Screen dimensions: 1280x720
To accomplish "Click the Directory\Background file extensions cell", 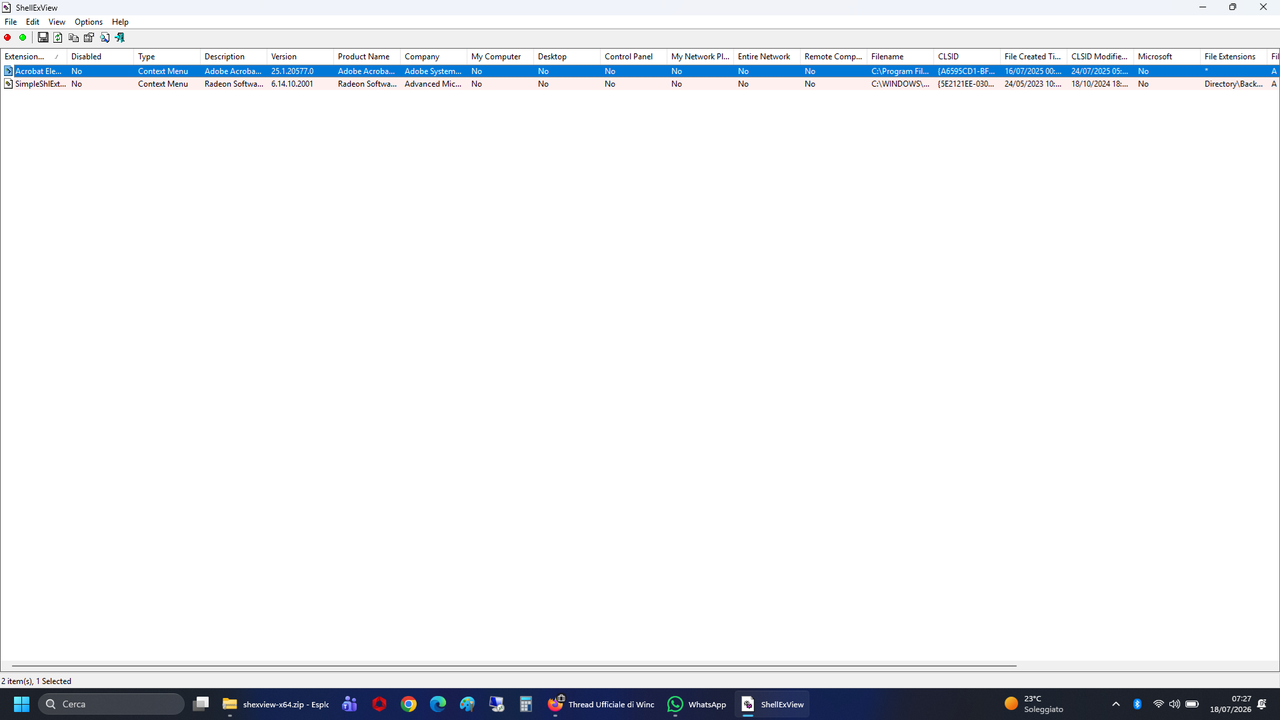I will tap(1233, 84).
